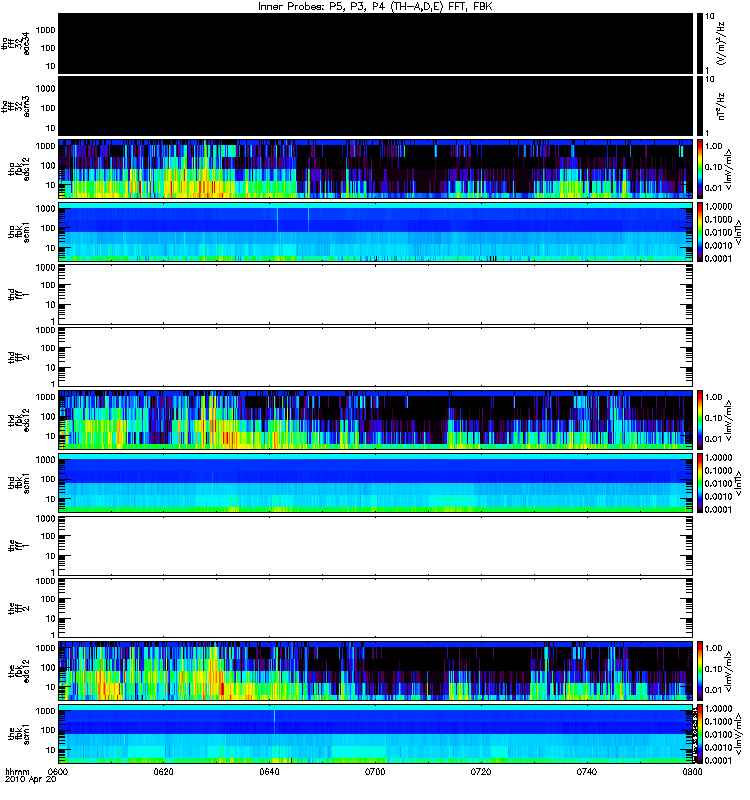The width and height of the screenshot is (750, 800).
Task: Click the tha fbk edc12 rainbow color bar
Action: (x=699, y=169)
